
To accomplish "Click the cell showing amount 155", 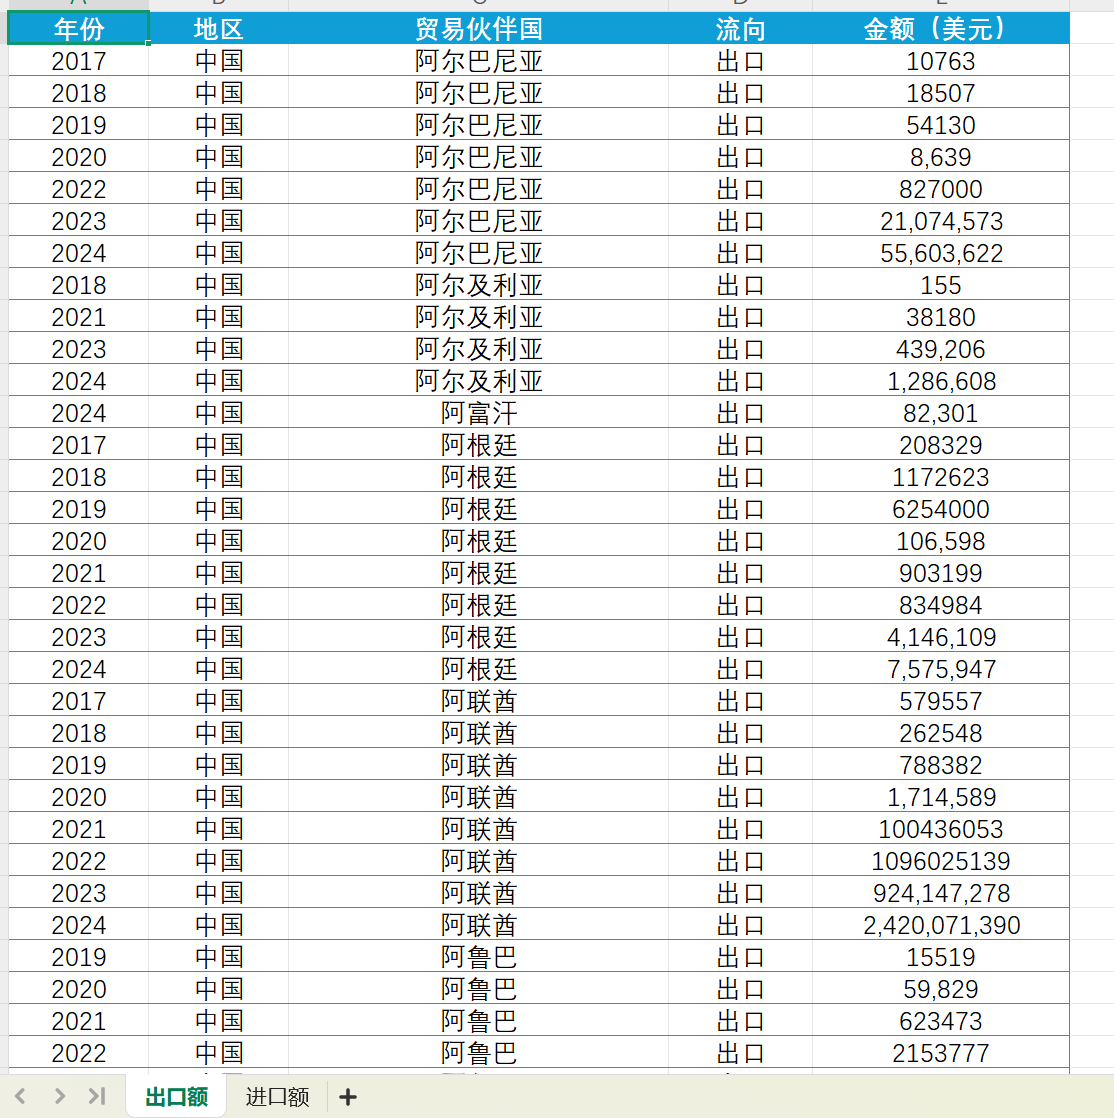I will (x=940, y=285).
